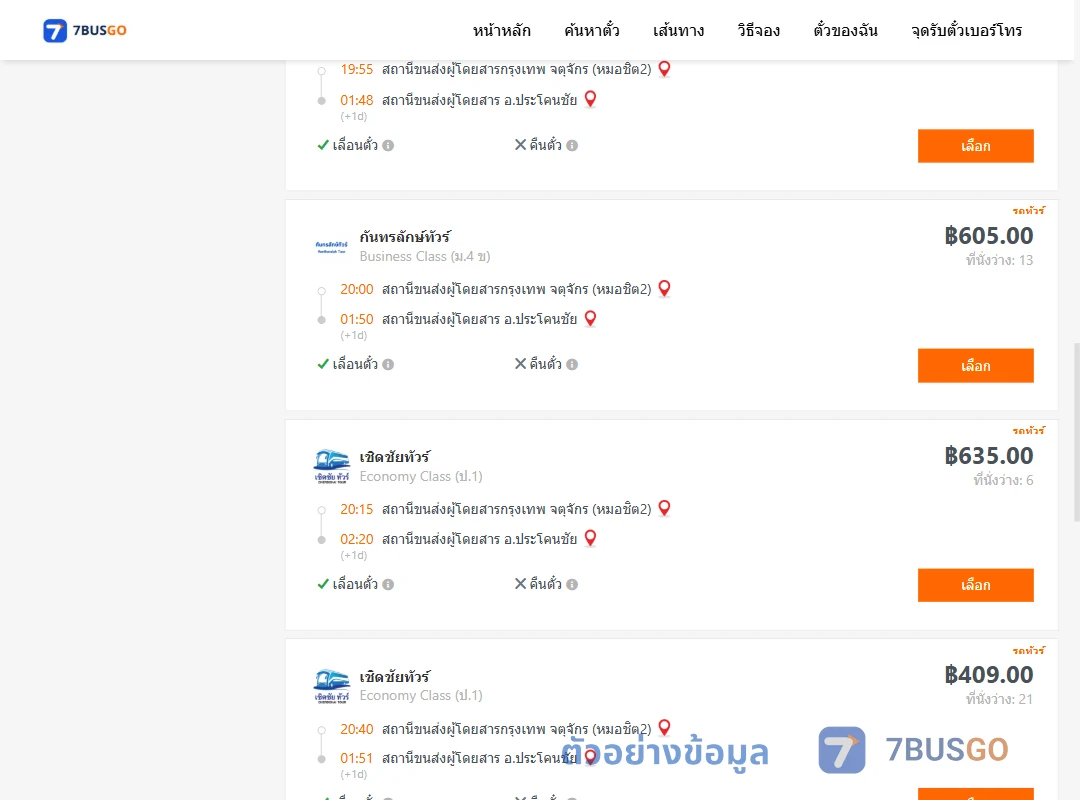The image size is (1080, 800).
Task: Open จุดรับตั๋วเบอร์โทร link in header
Action: pos(966,30)
